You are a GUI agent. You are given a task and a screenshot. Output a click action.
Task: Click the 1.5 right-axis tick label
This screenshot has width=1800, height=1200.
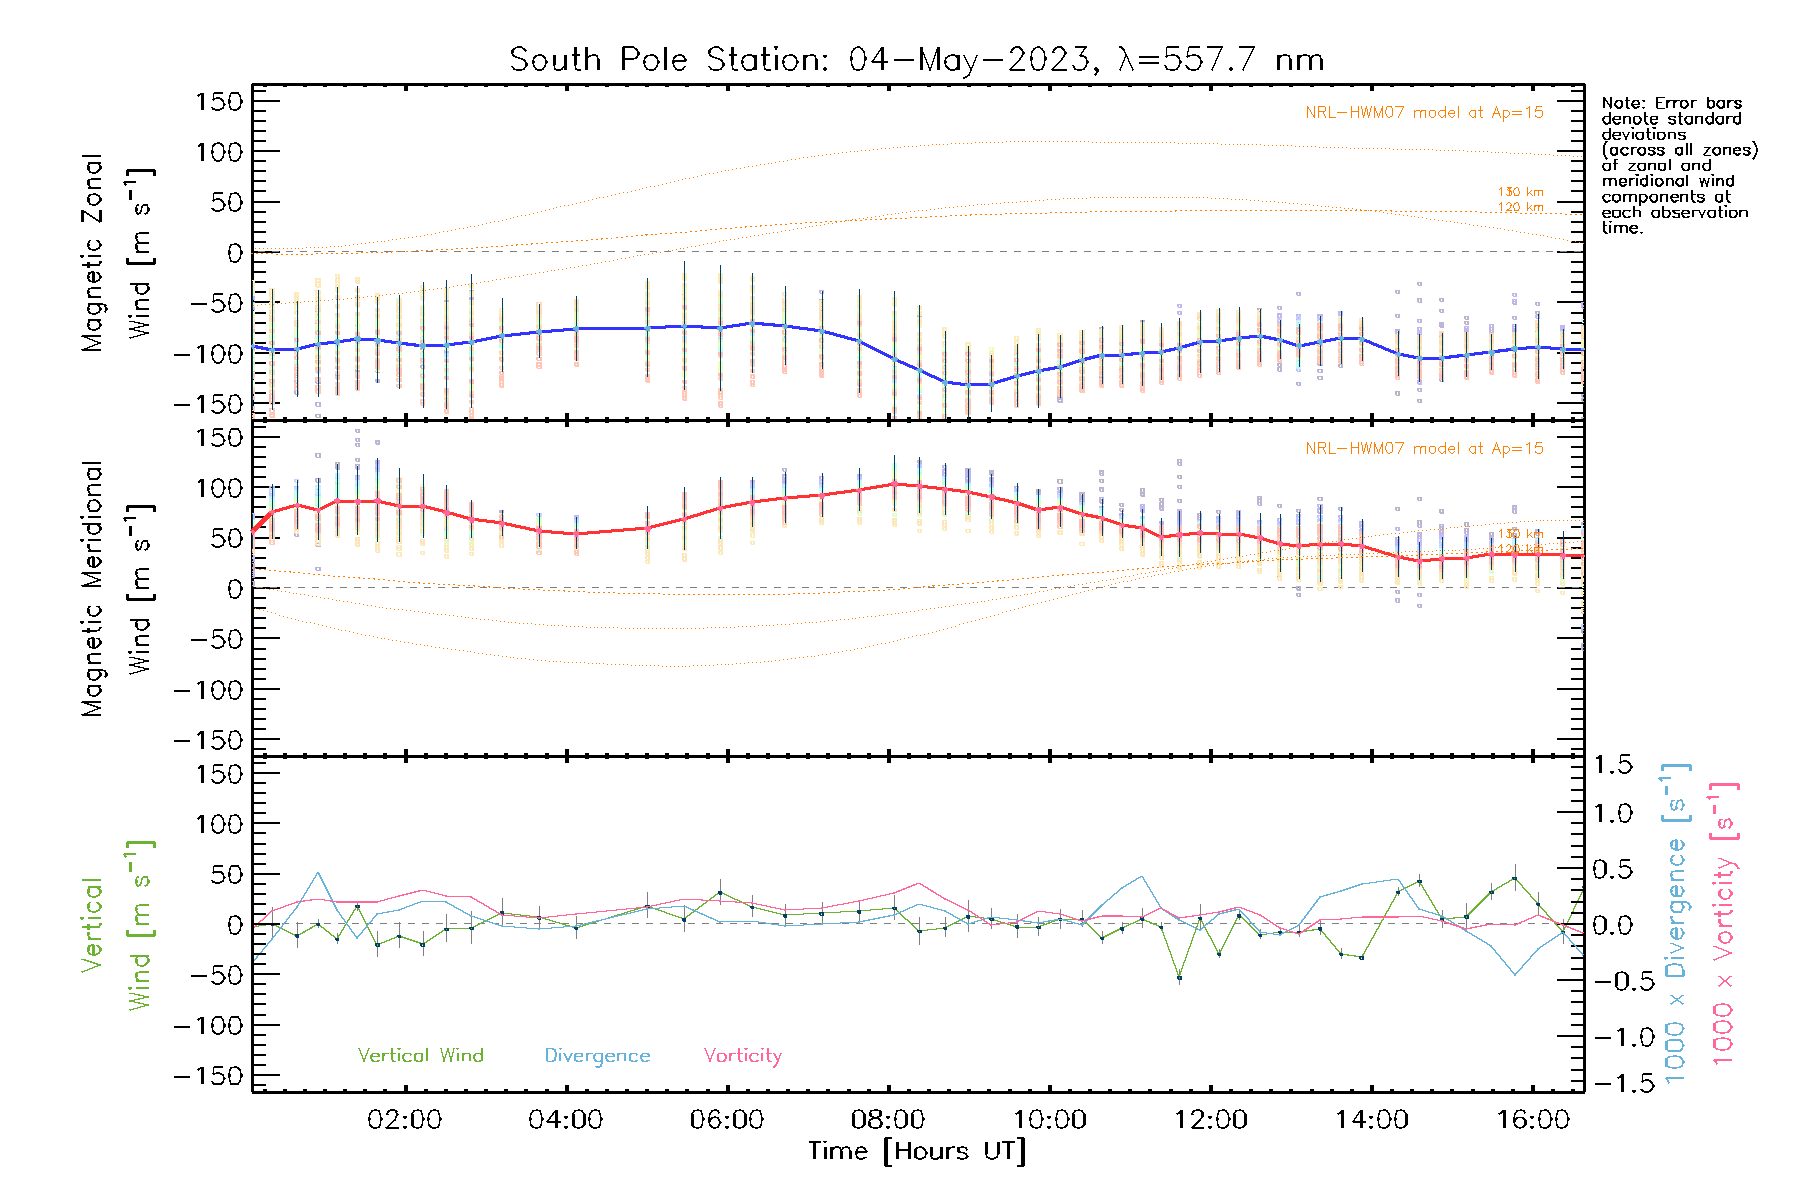[1612, 765]
